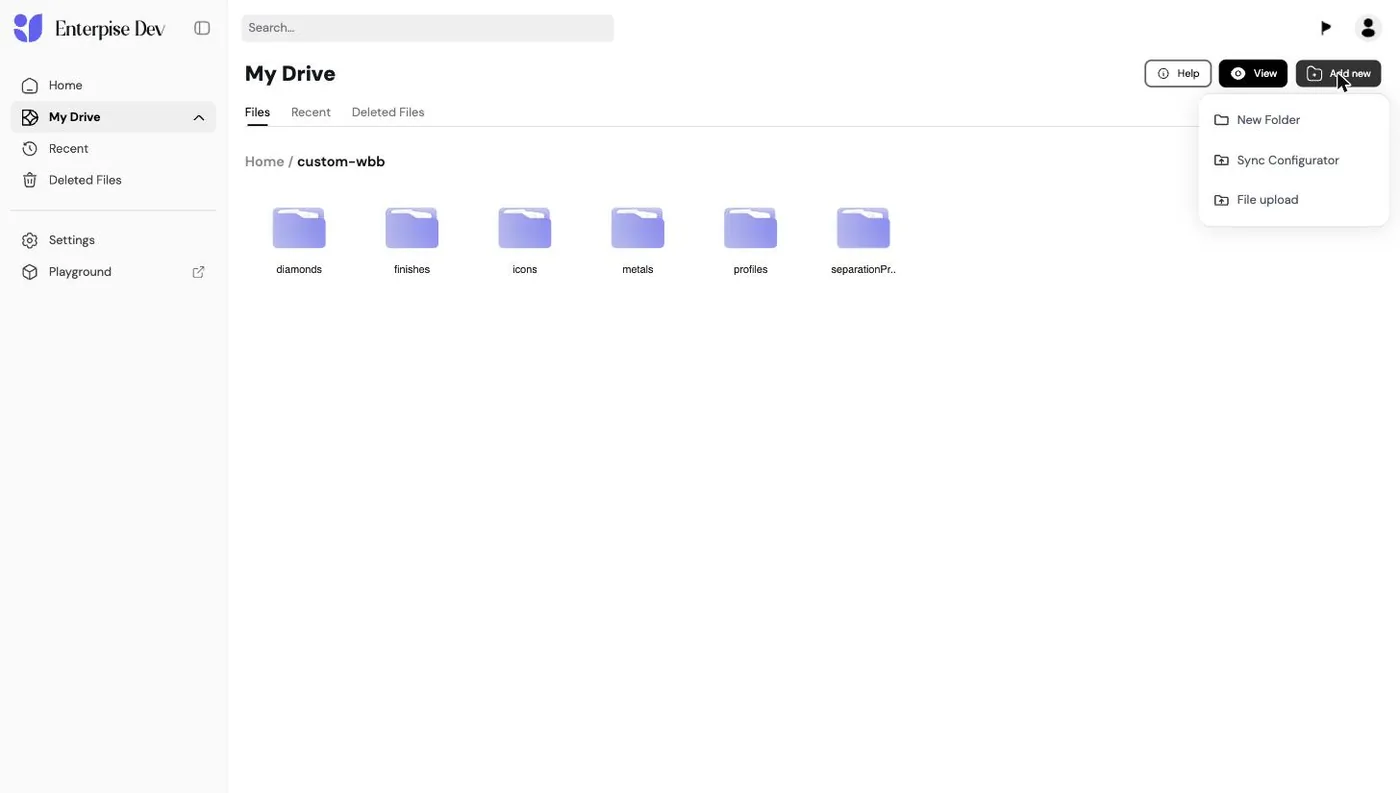Viewport: 1400px width, 793px height.
Task: Switch to the Deleted Files tab
Action: coord(388,112)
